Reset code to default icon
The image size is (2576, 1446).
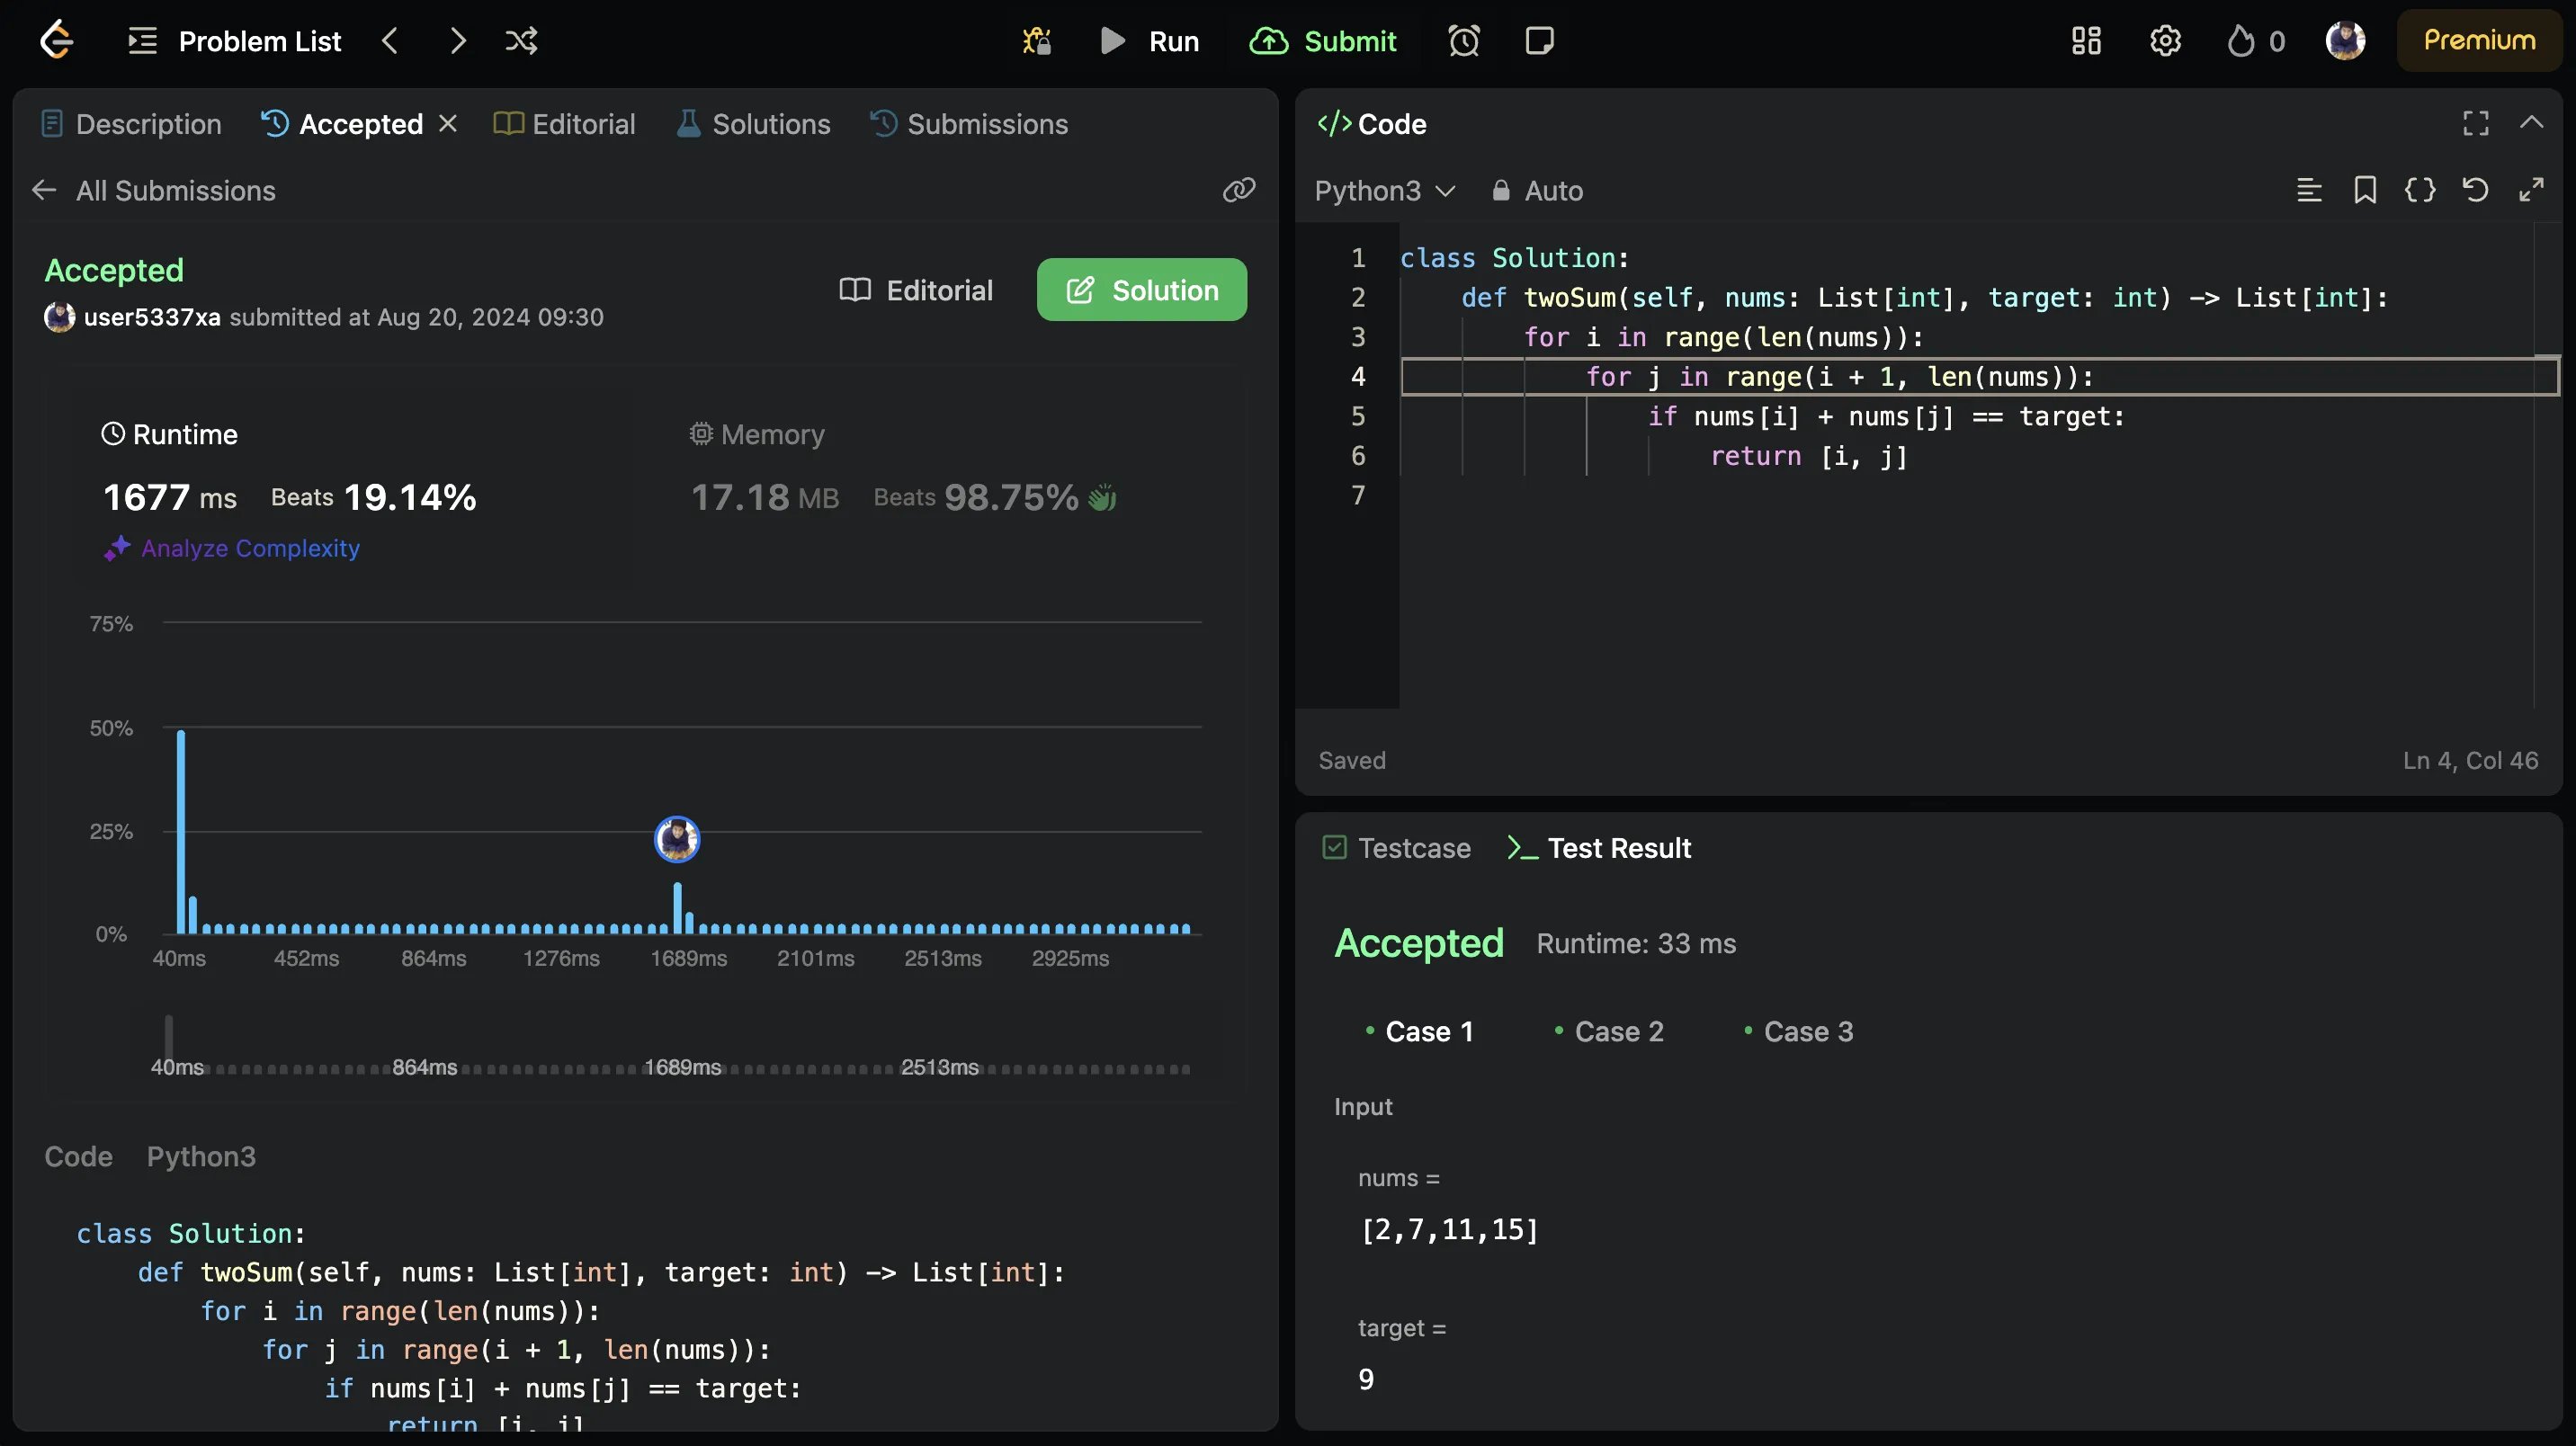[x=2476, y=189]
